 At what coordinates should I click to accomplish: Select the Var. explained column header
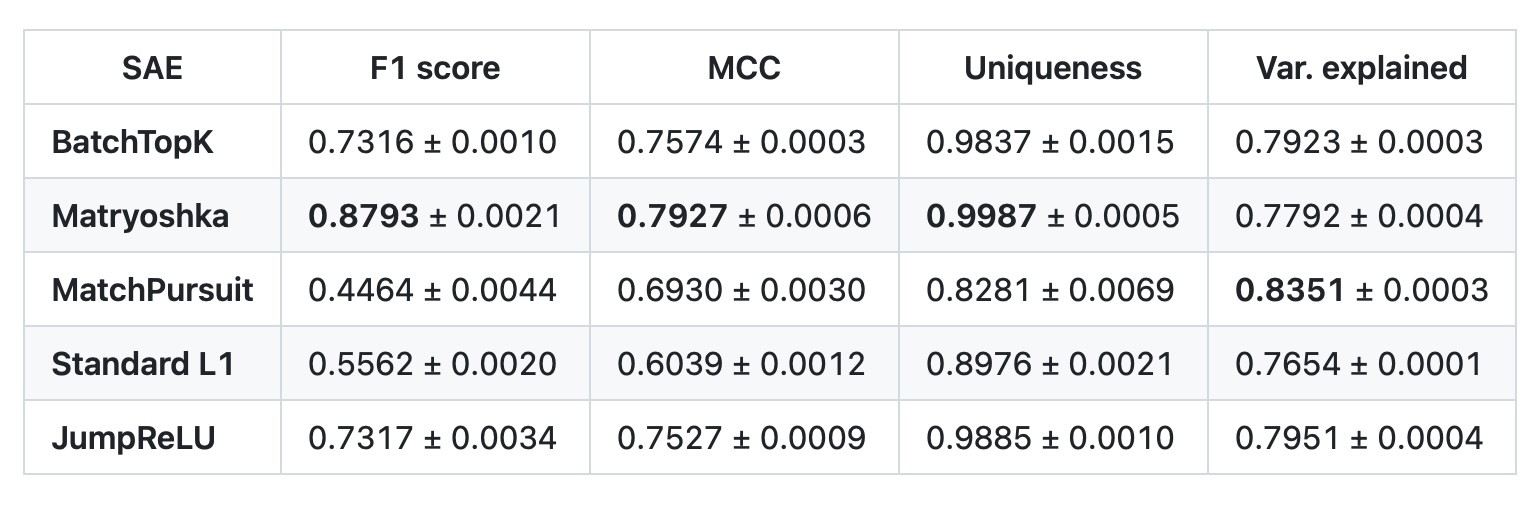tap(1361, 67)
